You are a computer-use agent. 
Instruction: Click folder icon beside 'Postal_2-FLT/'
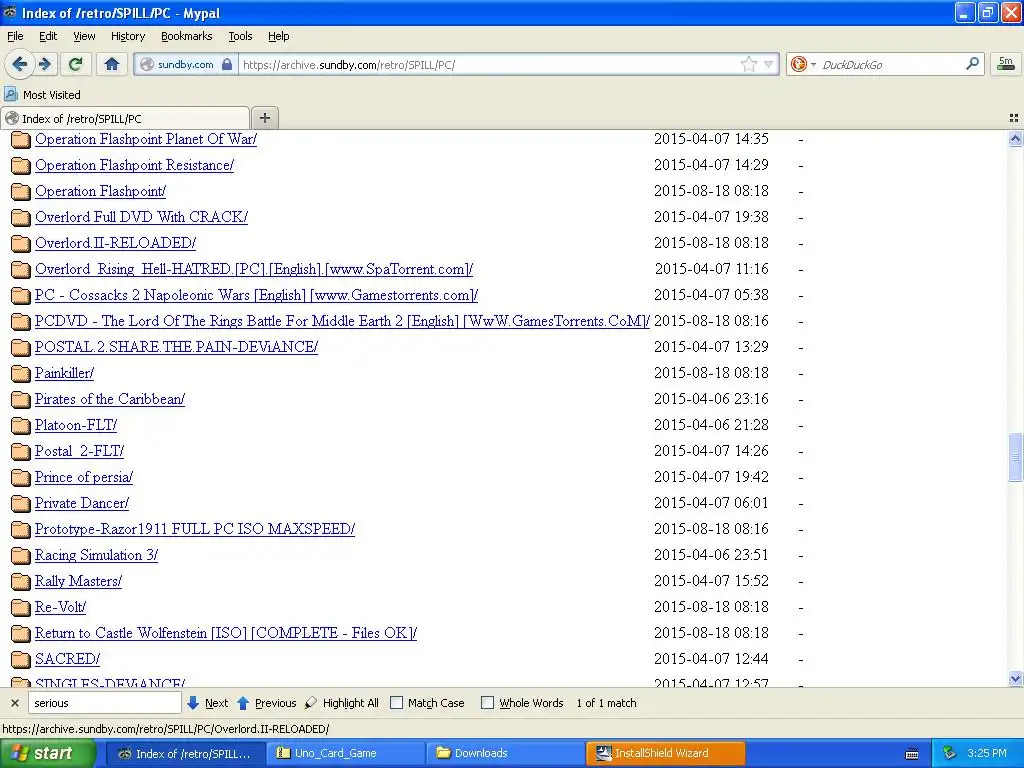coord(21,451)
